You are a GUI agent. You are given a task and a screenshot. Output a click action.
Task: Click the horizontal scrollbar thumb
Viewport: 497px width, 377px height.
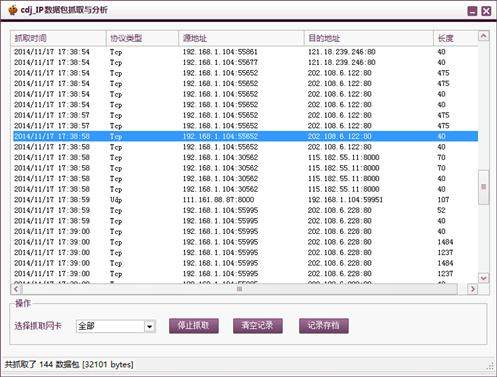tap(239, 289)
